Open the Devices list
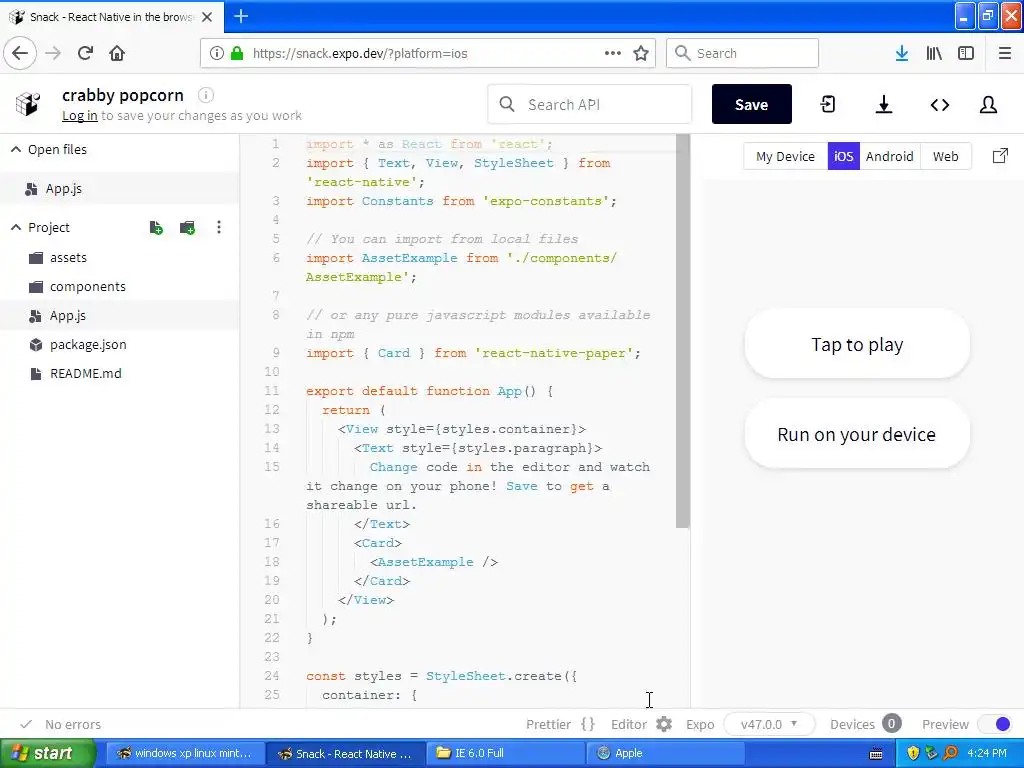Image resolution: width=1024 pixels, height=768 pixels. click(865, 724)
